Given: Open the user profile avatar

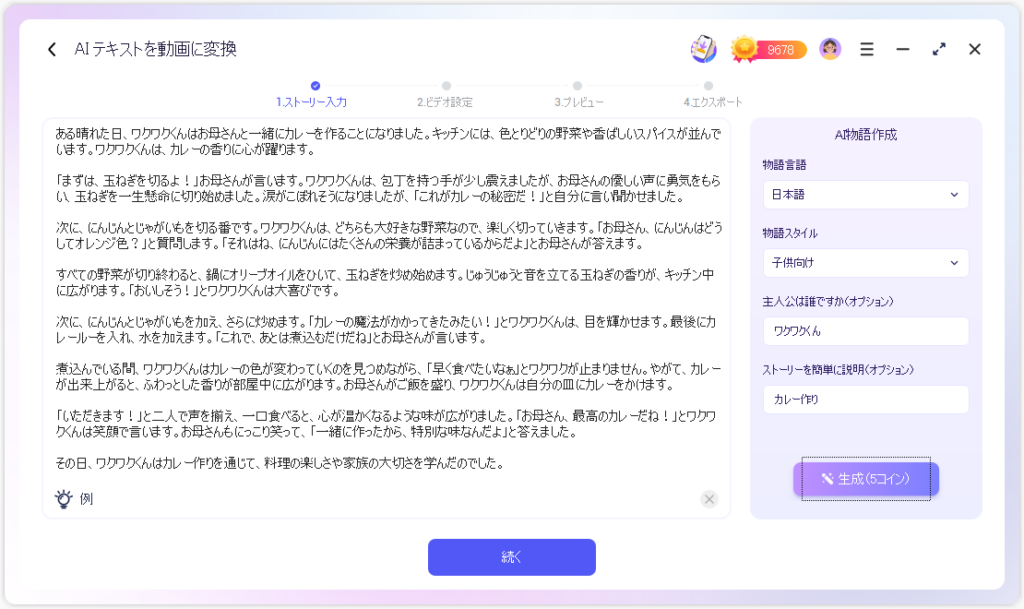Looking at the screenshot, I should coord(829,49).
